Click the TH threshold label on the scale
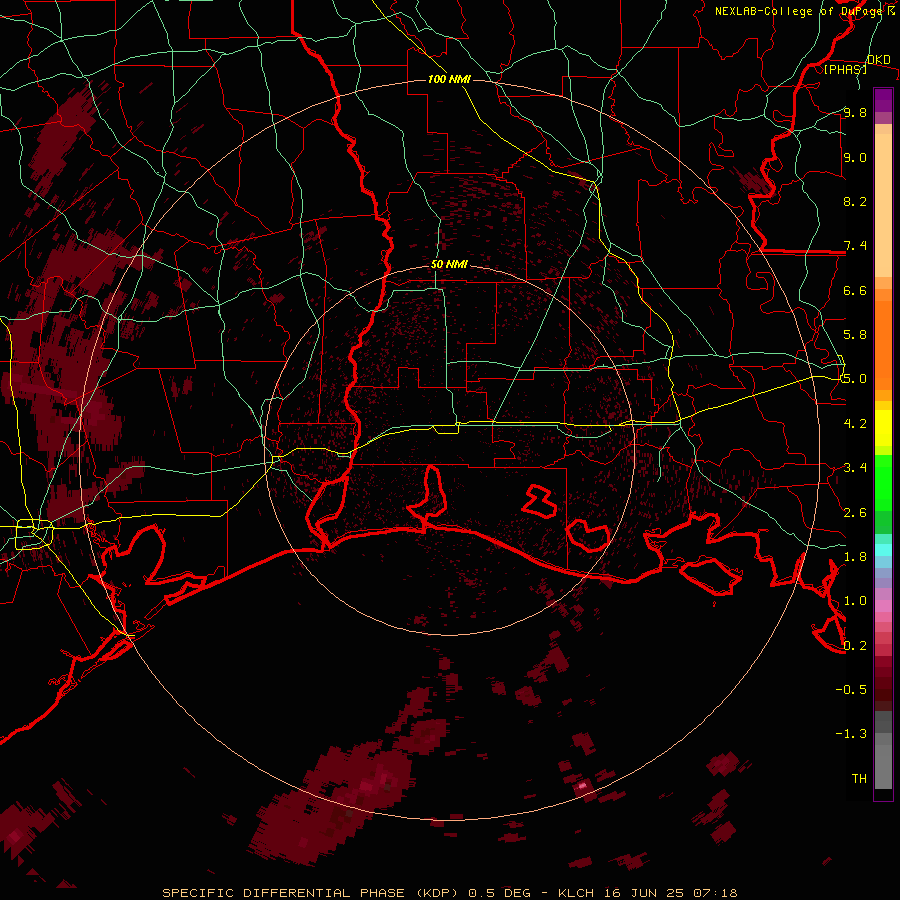Screen dimensions: 900x900 pos(859,779)
